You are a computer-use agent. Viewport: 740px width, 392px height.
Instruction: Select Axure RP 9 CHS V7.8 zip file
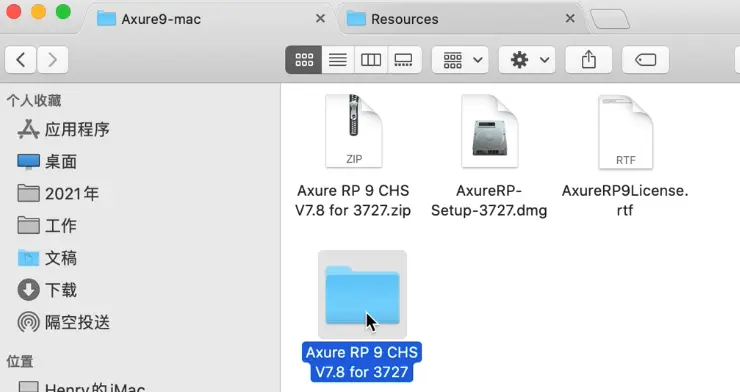point(353,156)
